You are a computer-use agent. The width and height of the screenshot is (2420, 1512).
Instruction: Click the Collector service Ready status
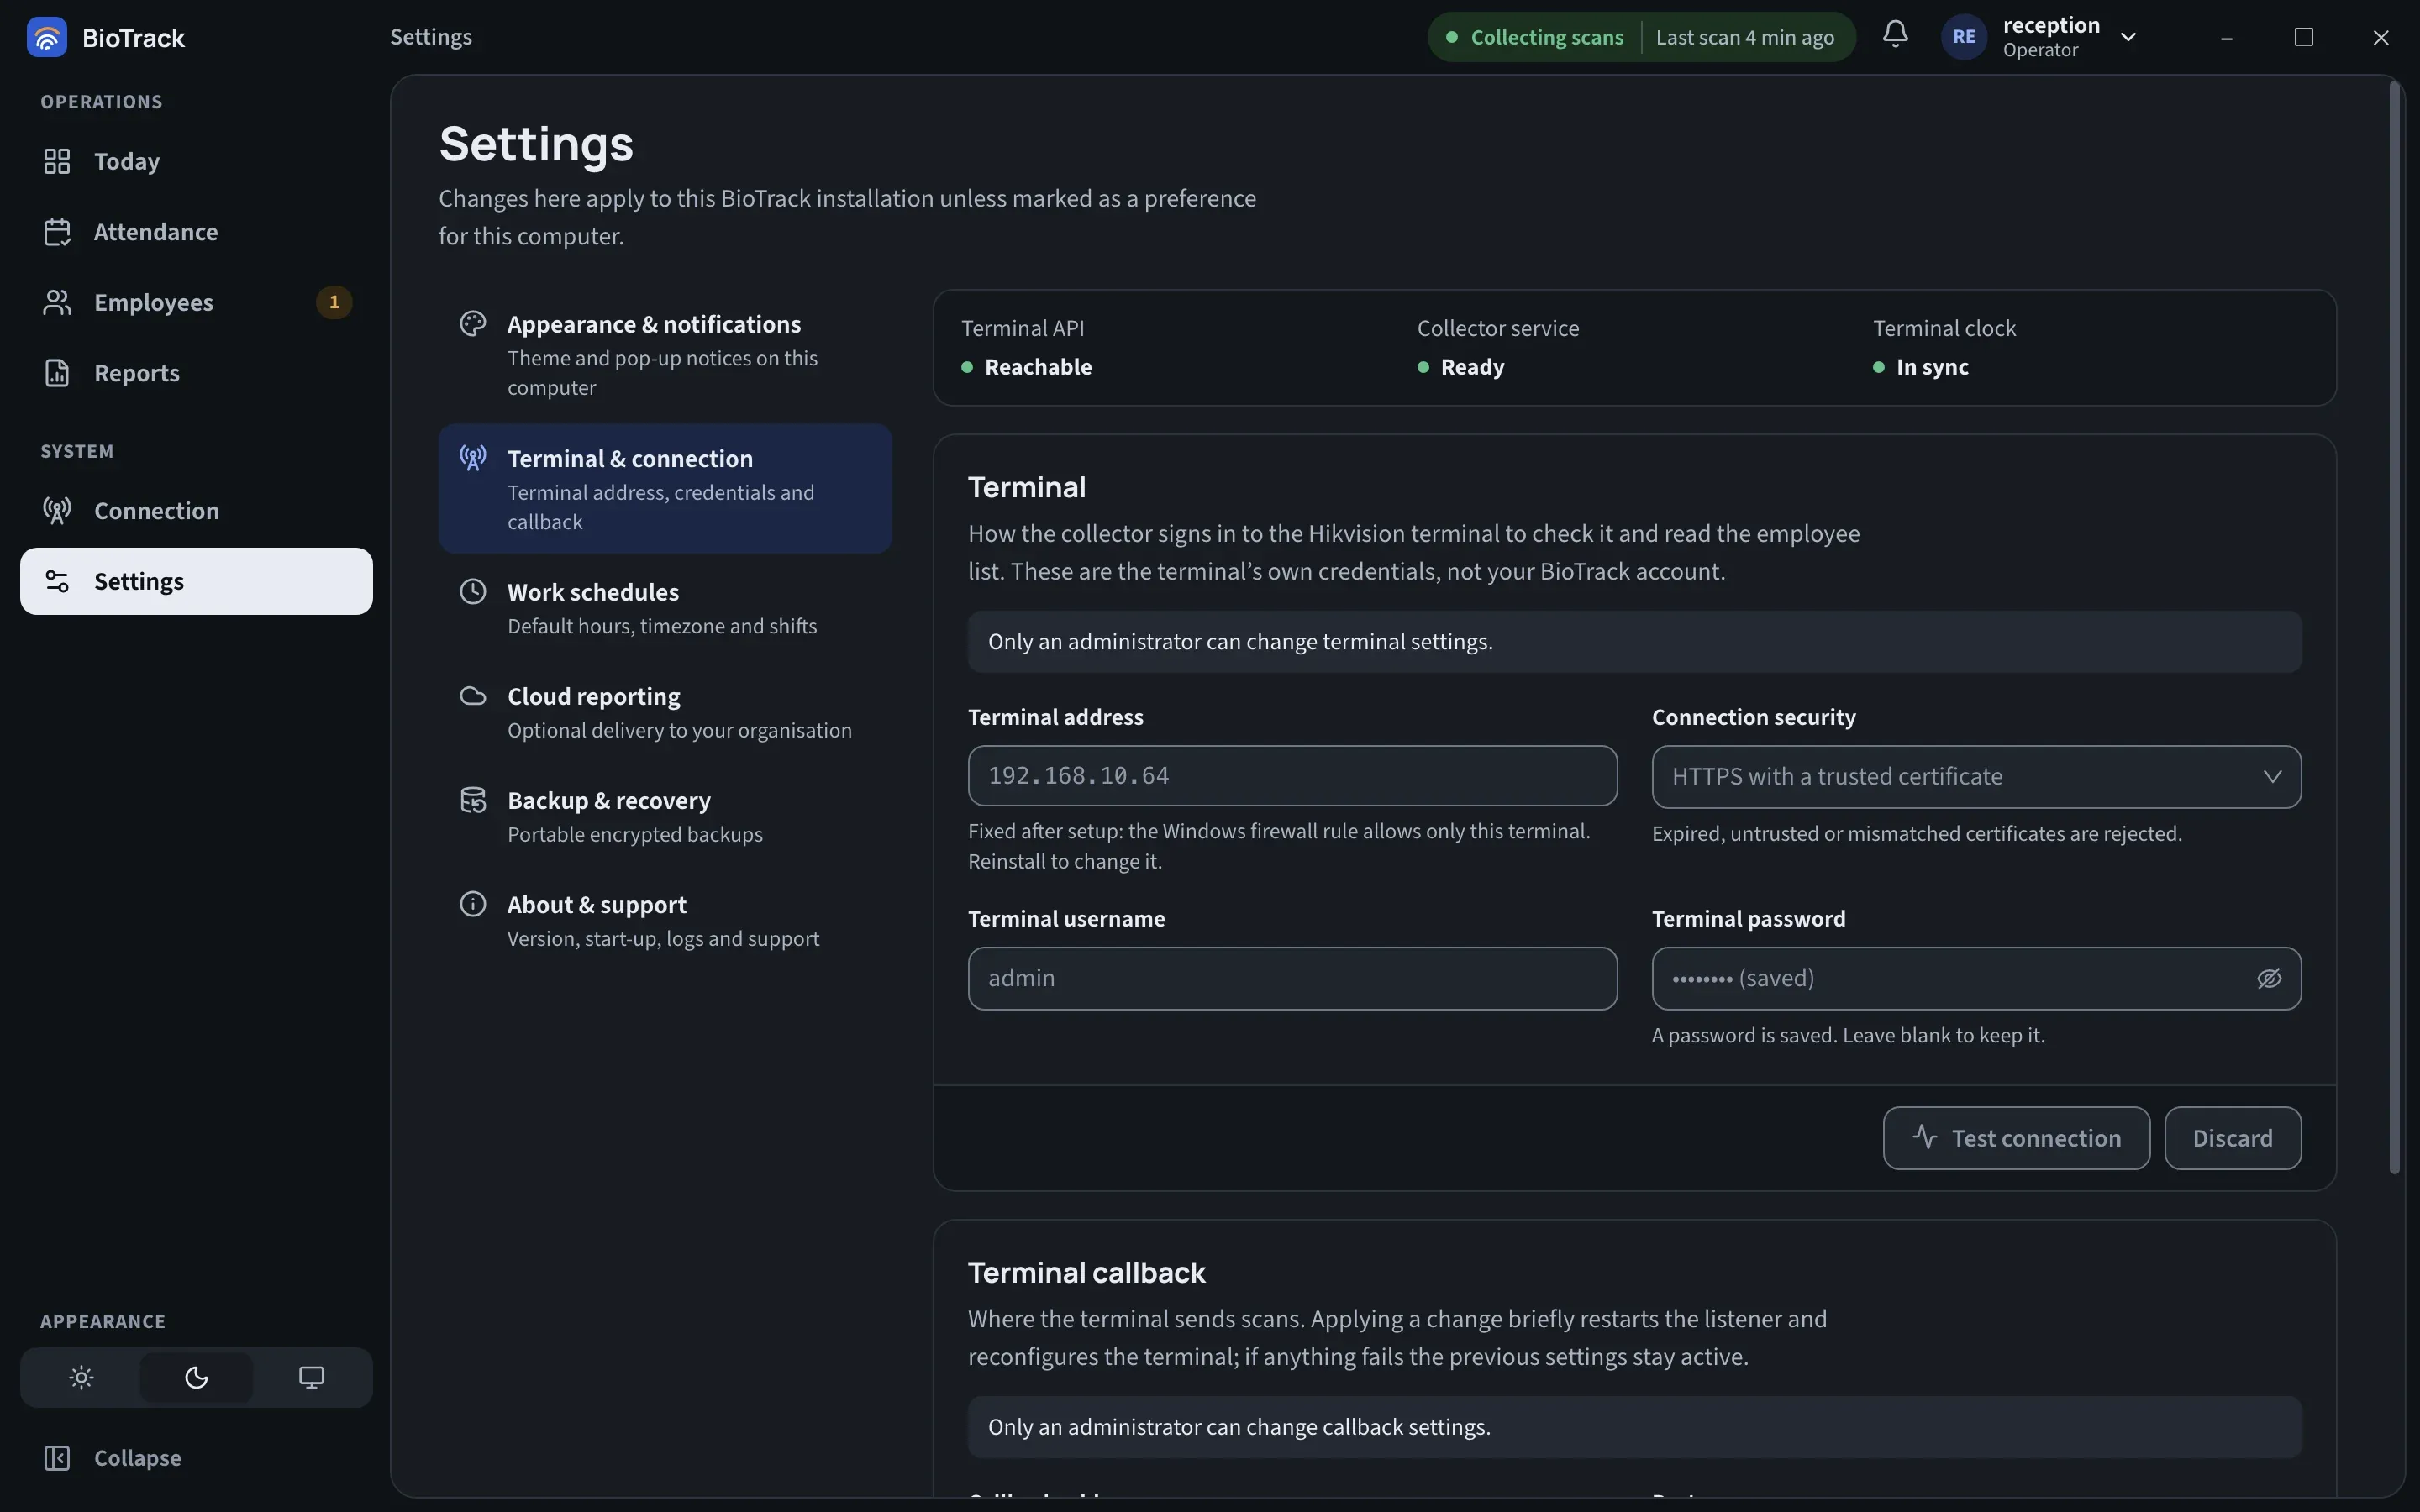[x=1461, y=367]
